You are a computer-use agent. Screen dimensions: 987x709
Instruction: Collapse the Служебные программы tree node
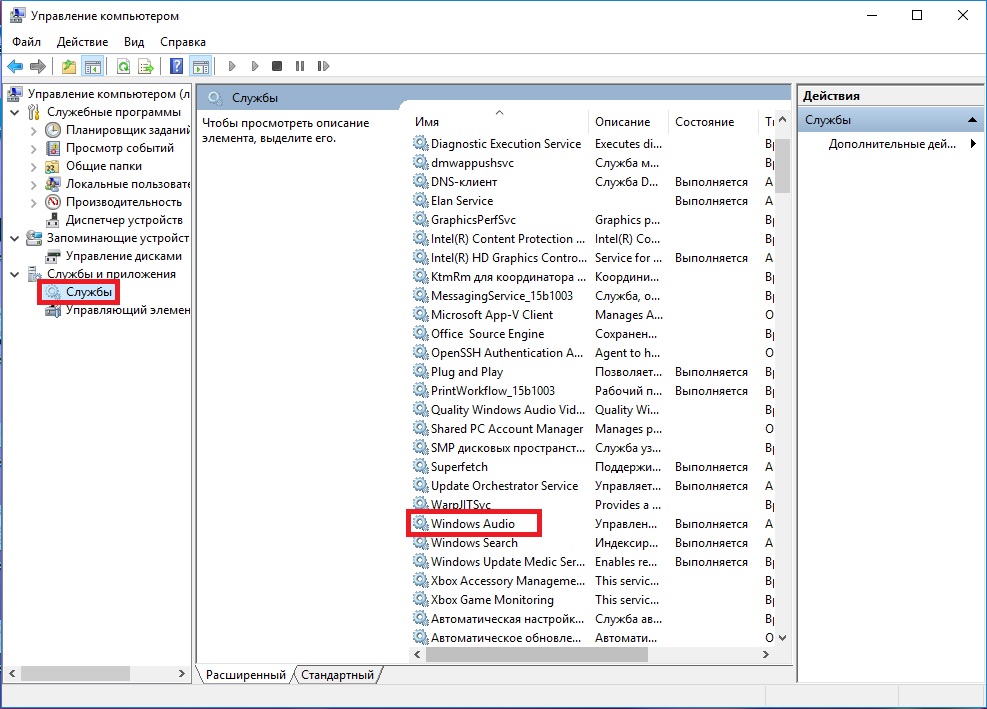[15, 112]
